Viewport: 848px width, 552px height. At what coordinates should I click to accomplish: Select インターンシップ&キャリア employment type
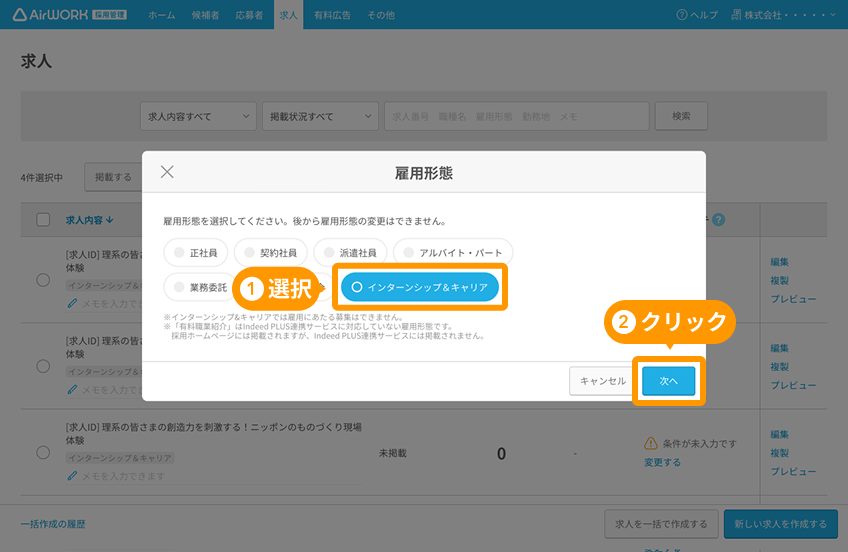pyautogui.click(x=420, y=287)
